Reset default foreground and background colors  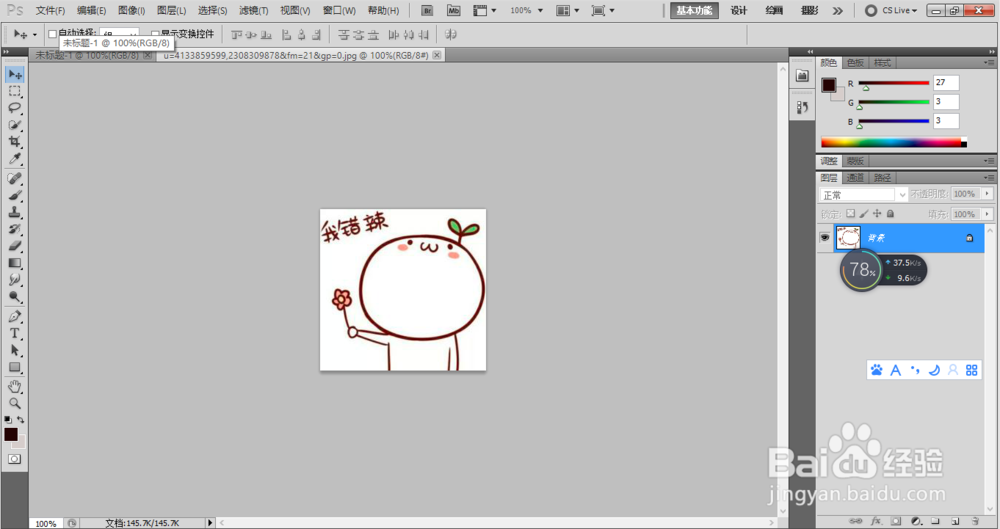coord(8,420)
